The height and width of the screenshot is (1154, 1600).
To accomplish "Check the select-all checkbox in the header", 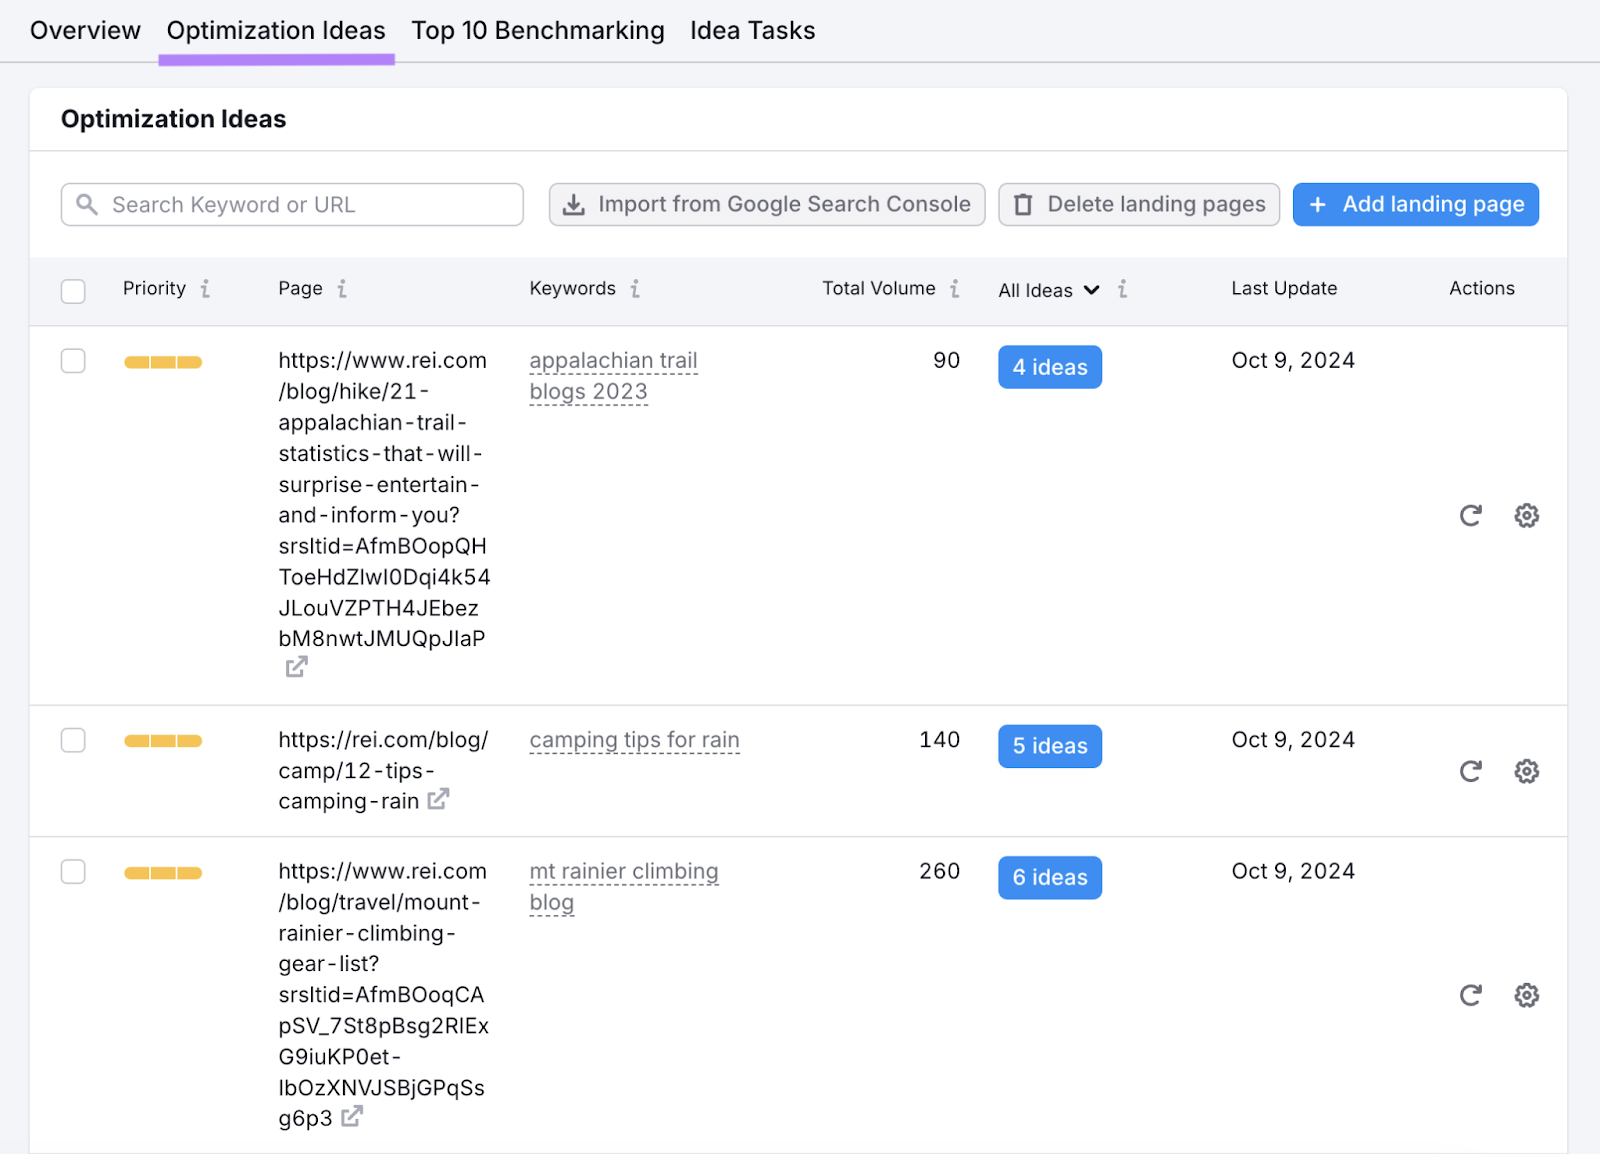I will click(x=73, y=291).
